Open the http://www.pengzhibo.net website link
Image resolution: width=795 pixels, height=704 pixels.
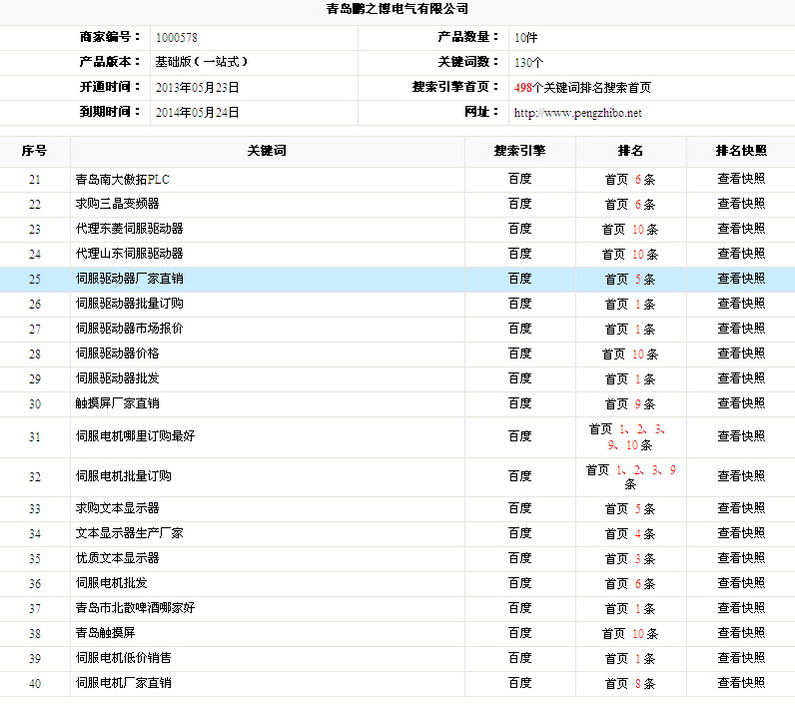point(577,113)
